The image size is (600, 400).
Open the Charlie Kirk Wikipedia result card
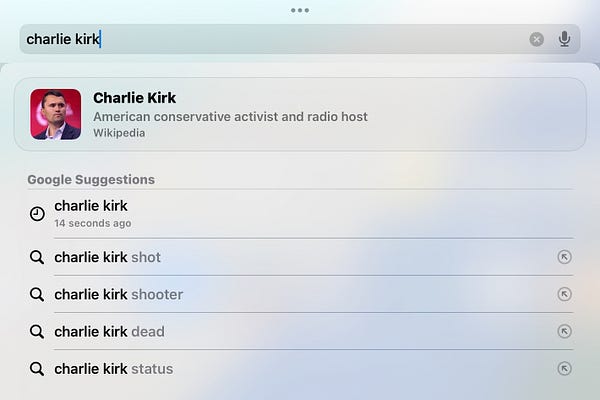(x=300, y=114)
